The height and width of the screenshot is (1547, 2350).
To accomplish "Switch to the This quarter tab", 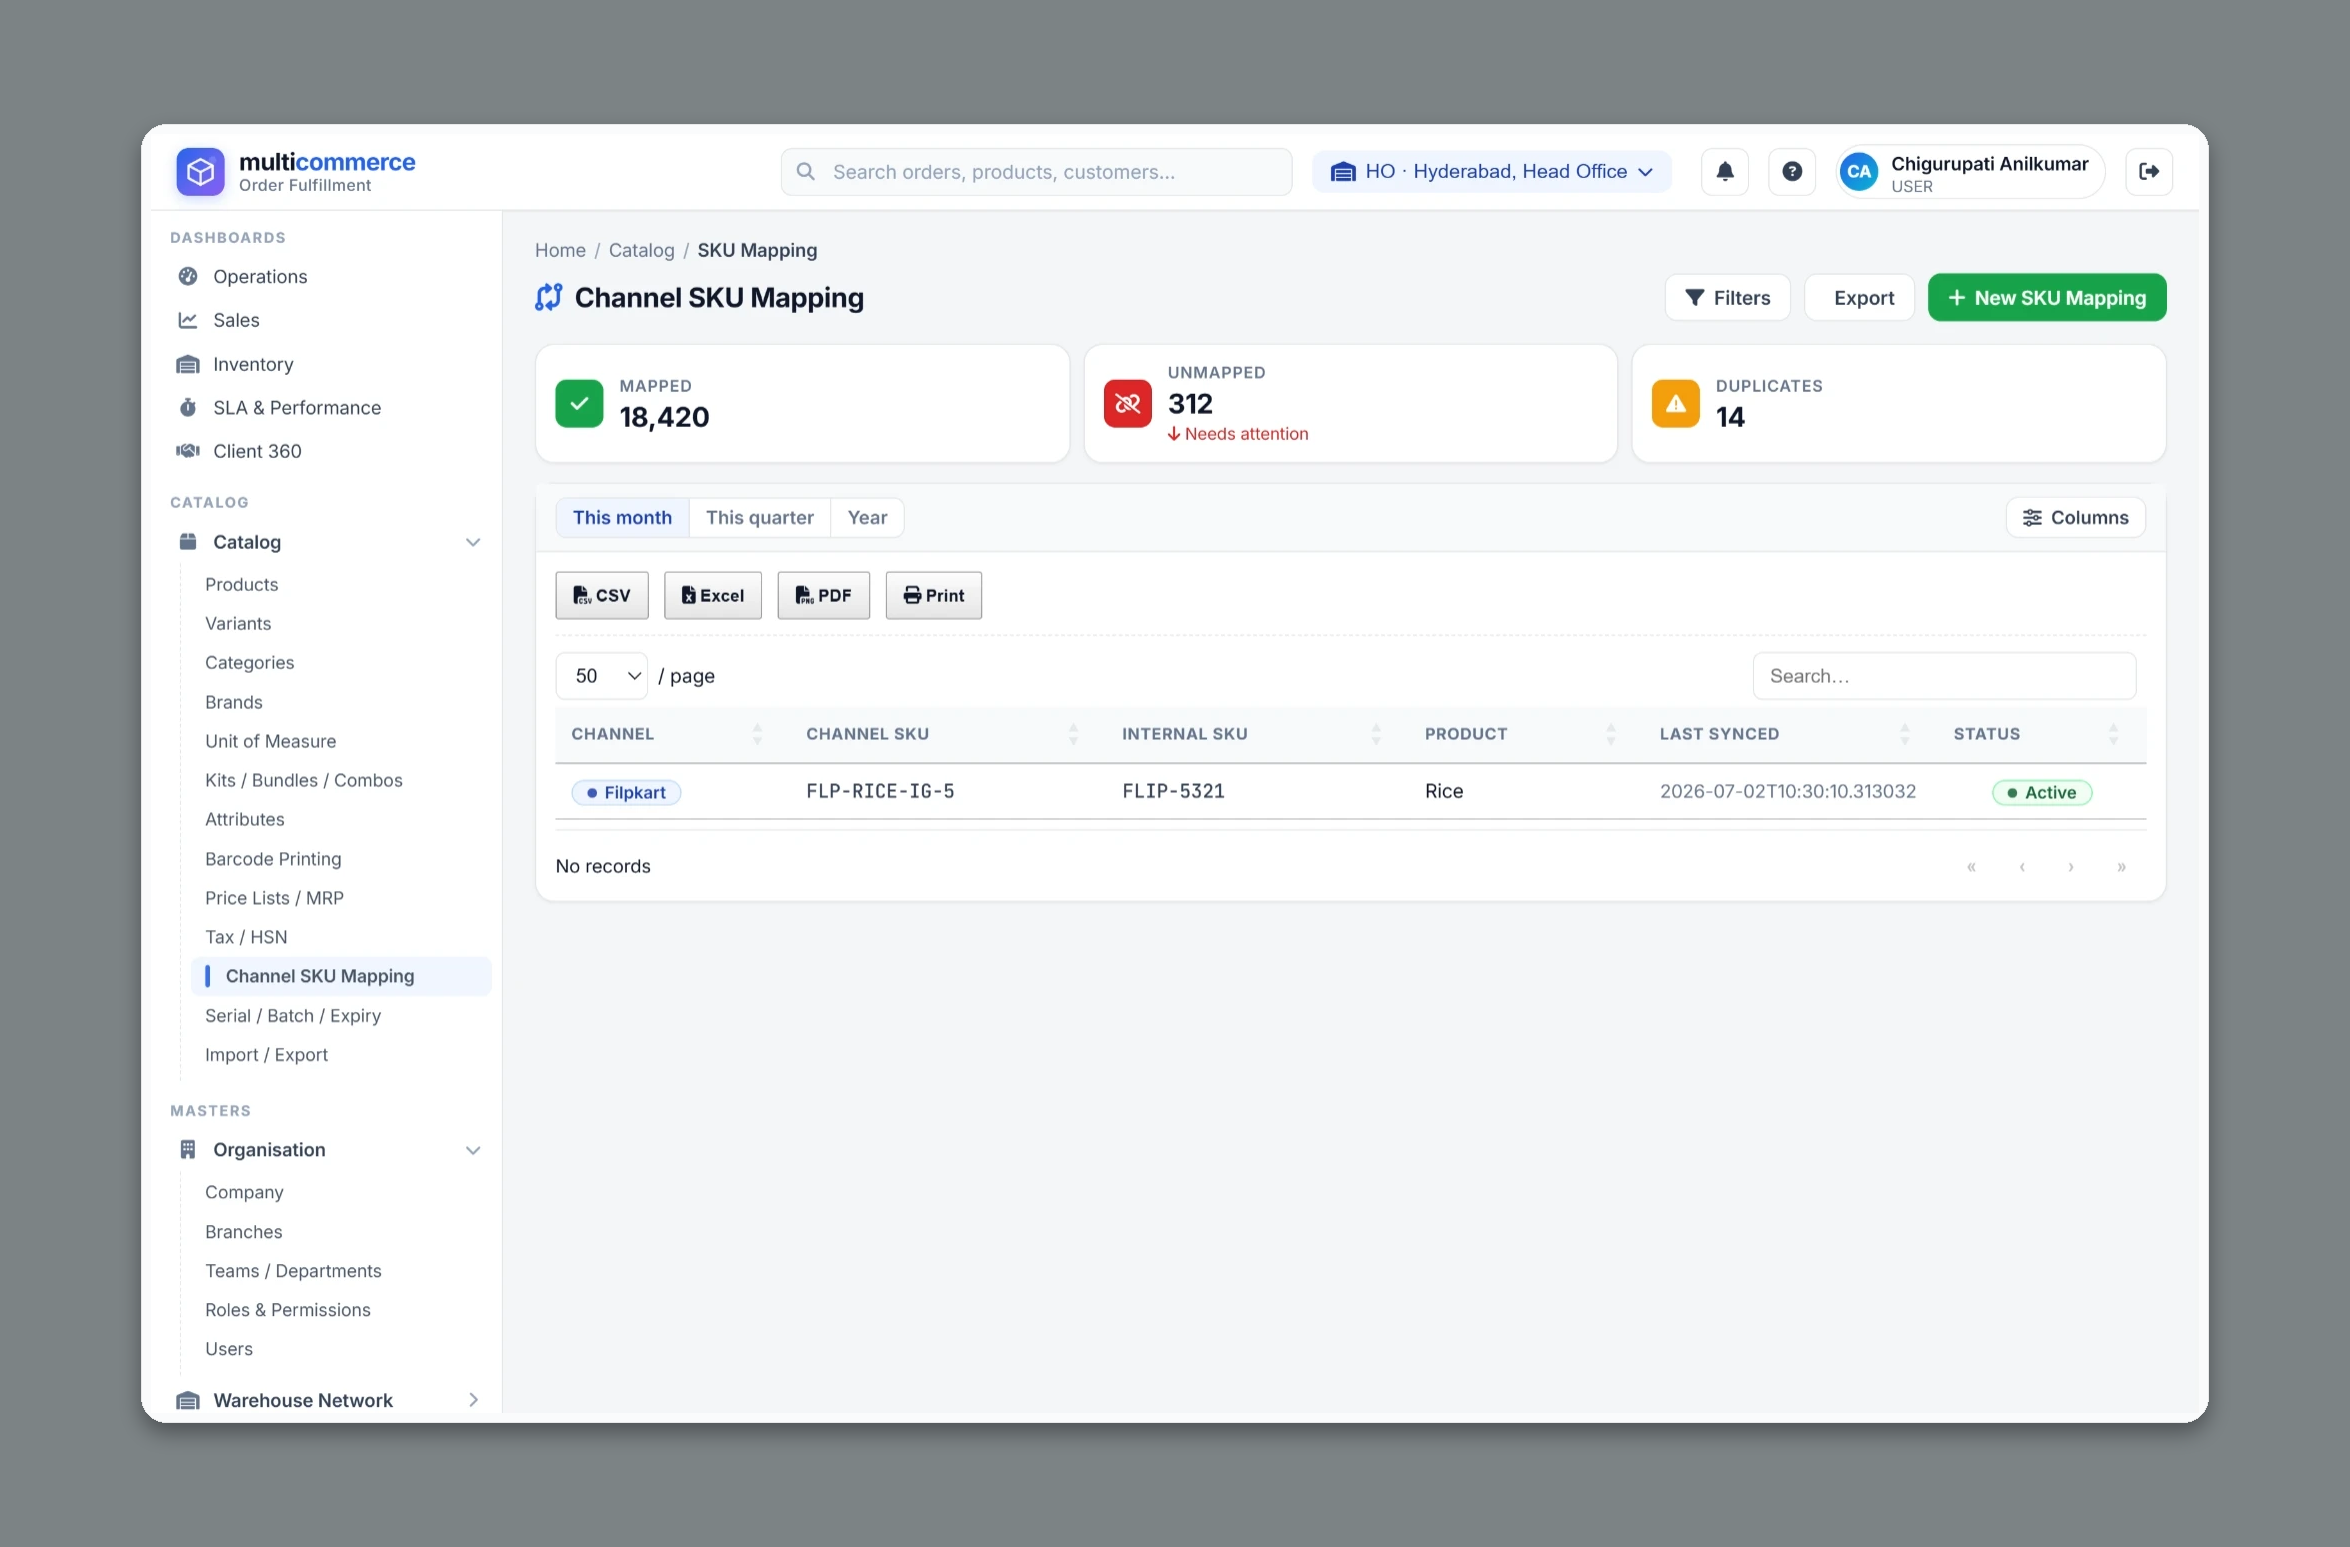I will coord(759,517).
